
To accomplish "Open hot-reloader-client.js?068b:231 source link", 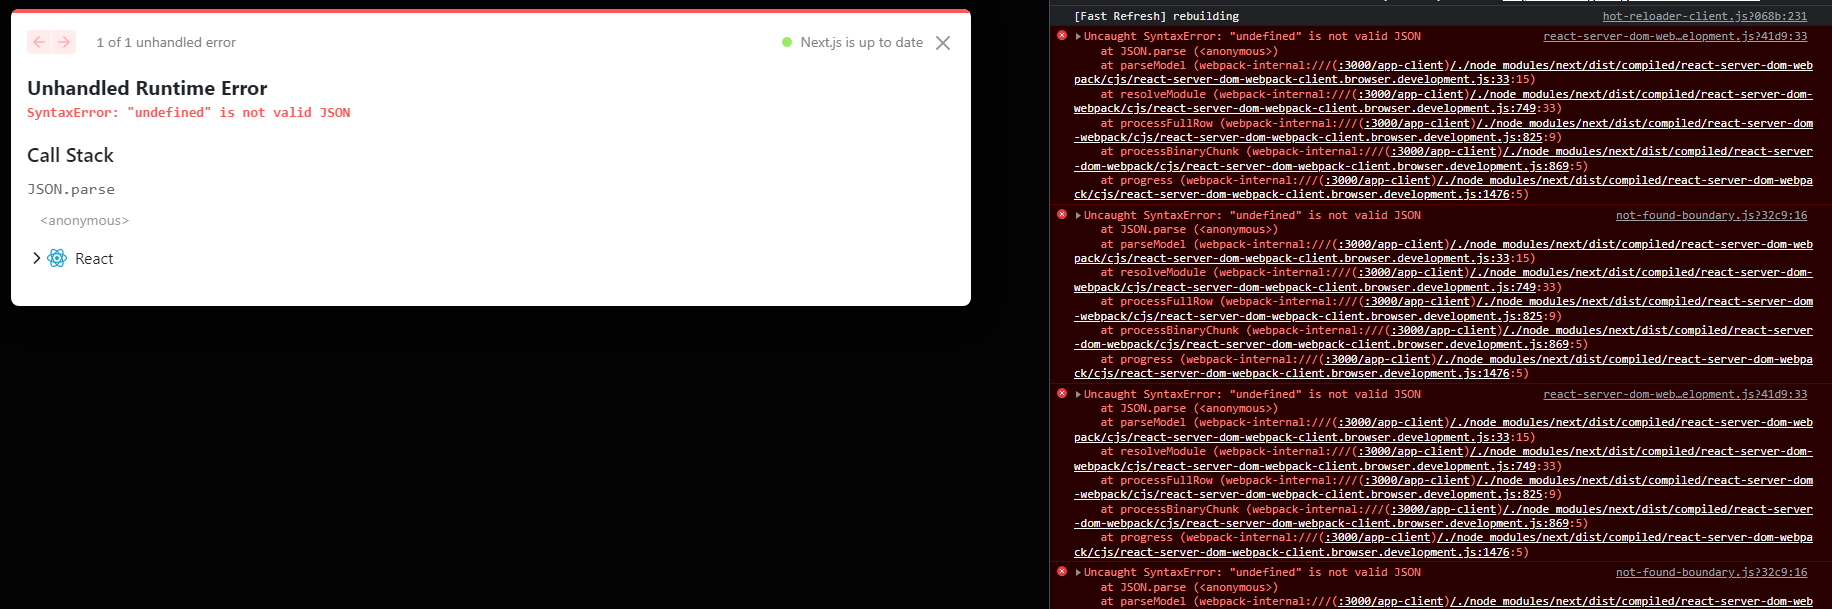I will click(1705, 16).
